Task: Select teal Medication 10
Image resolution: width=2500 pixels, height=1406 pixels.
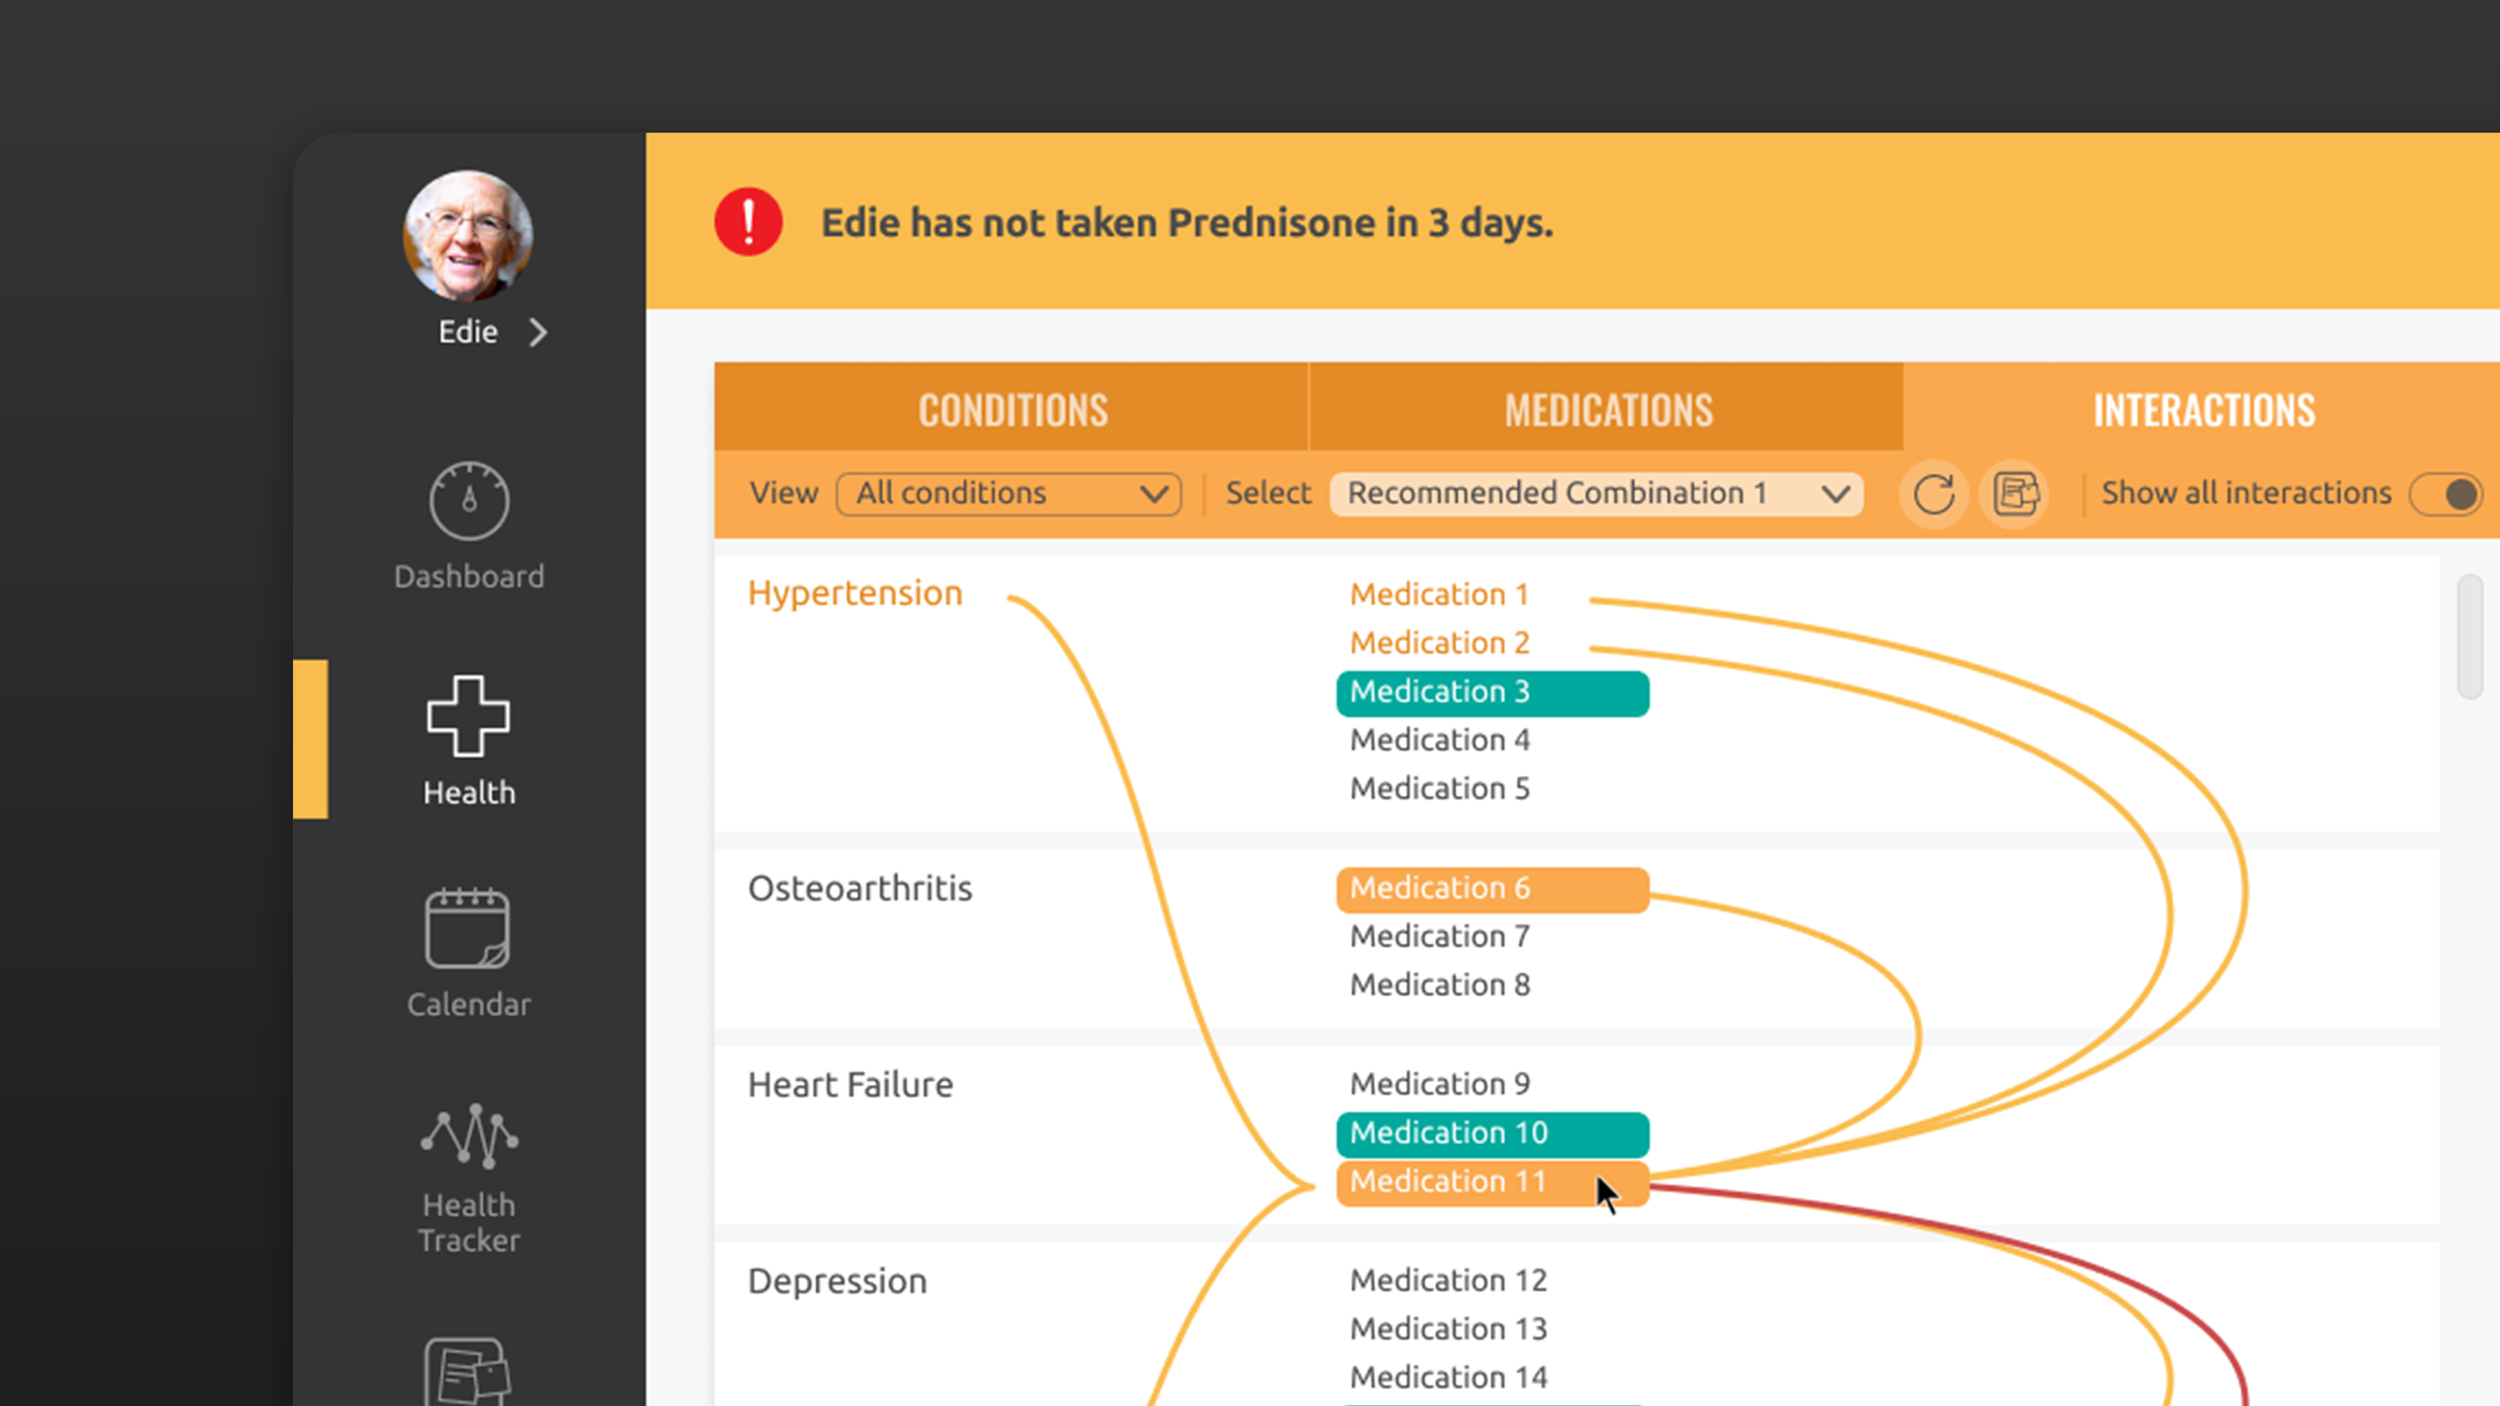Action: (x=1493, y=1134)
